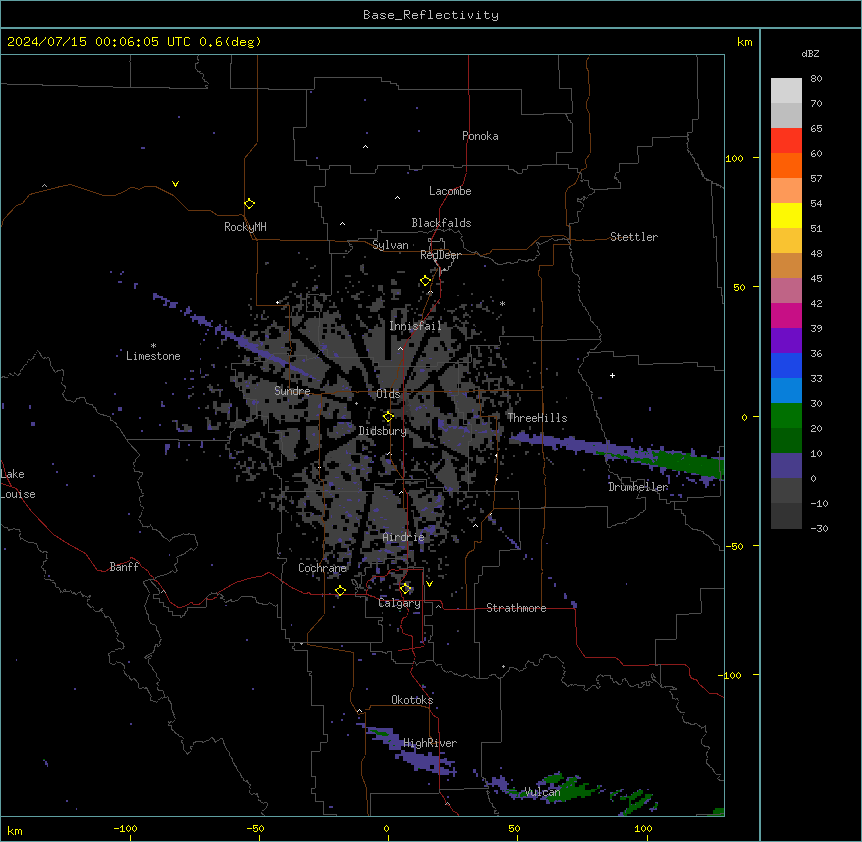
Task: Pick the bright yellow 51–54 dBZ swatch
Action: pos(786,215)
